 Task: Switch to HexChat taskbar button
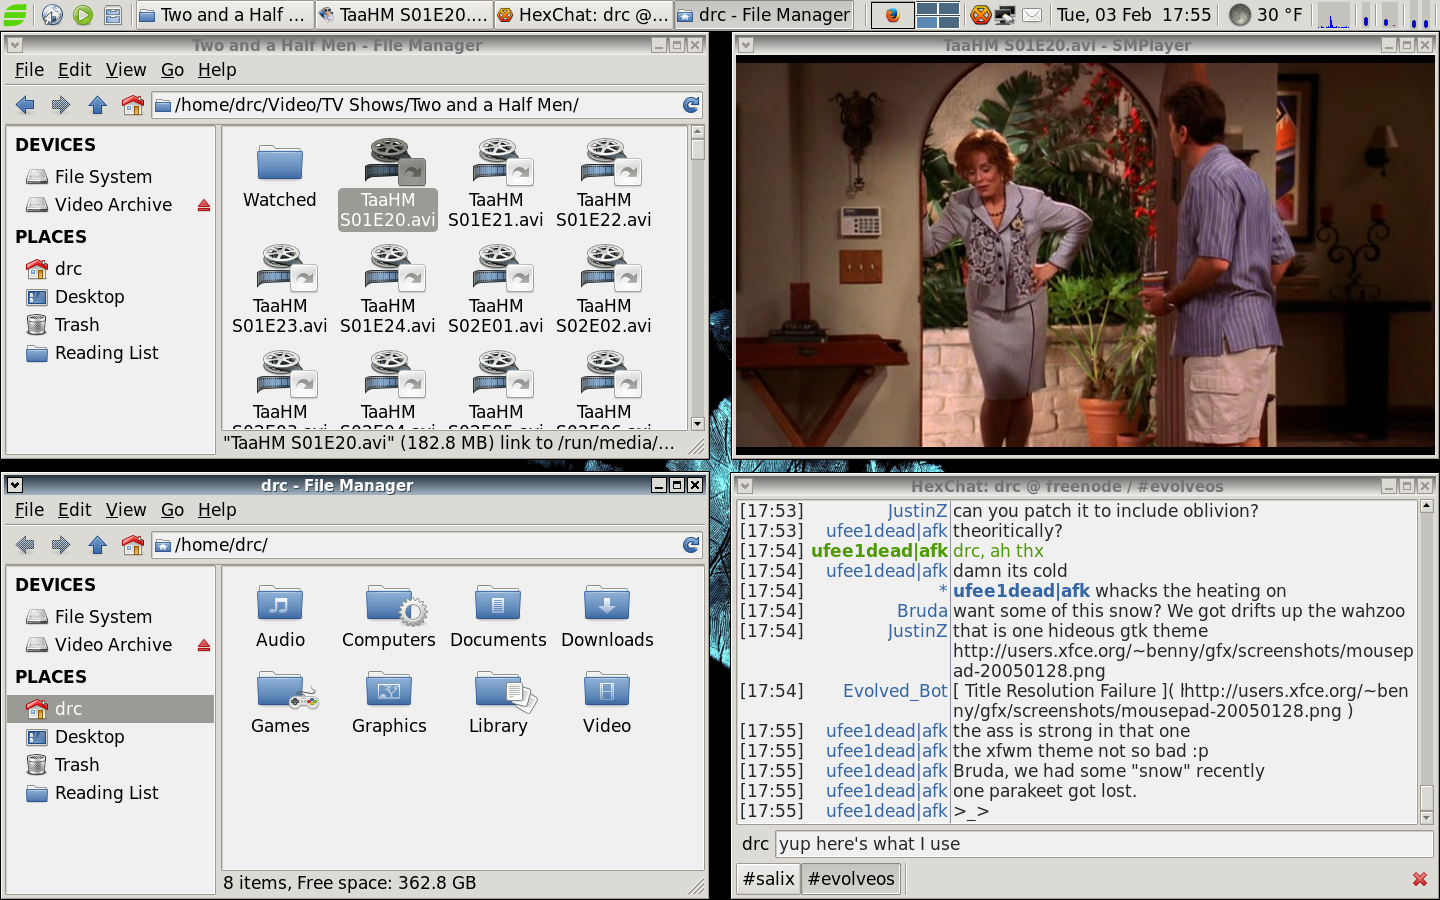click(x=582, y=15)
